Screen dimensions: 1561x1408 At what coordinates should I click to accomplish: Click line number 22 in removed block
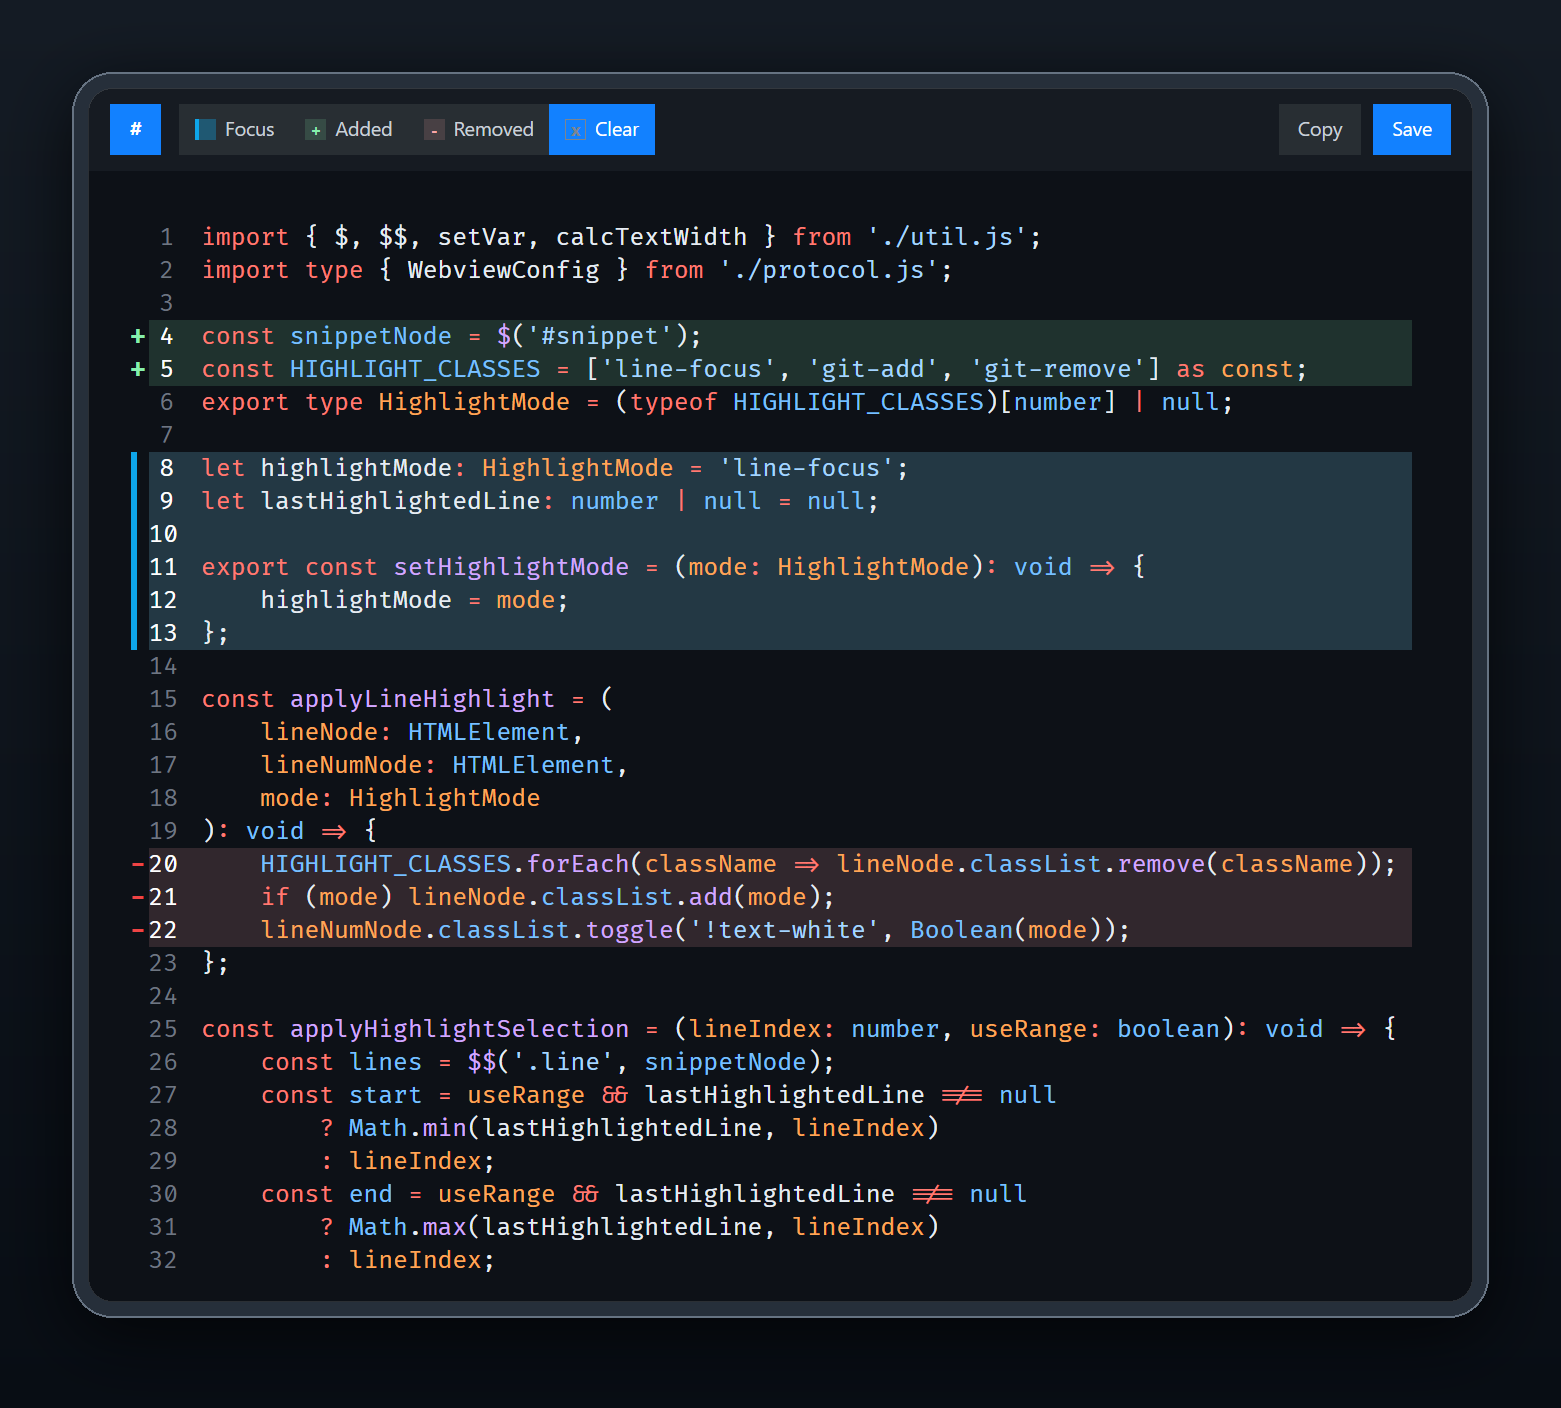tap(163, 930)
